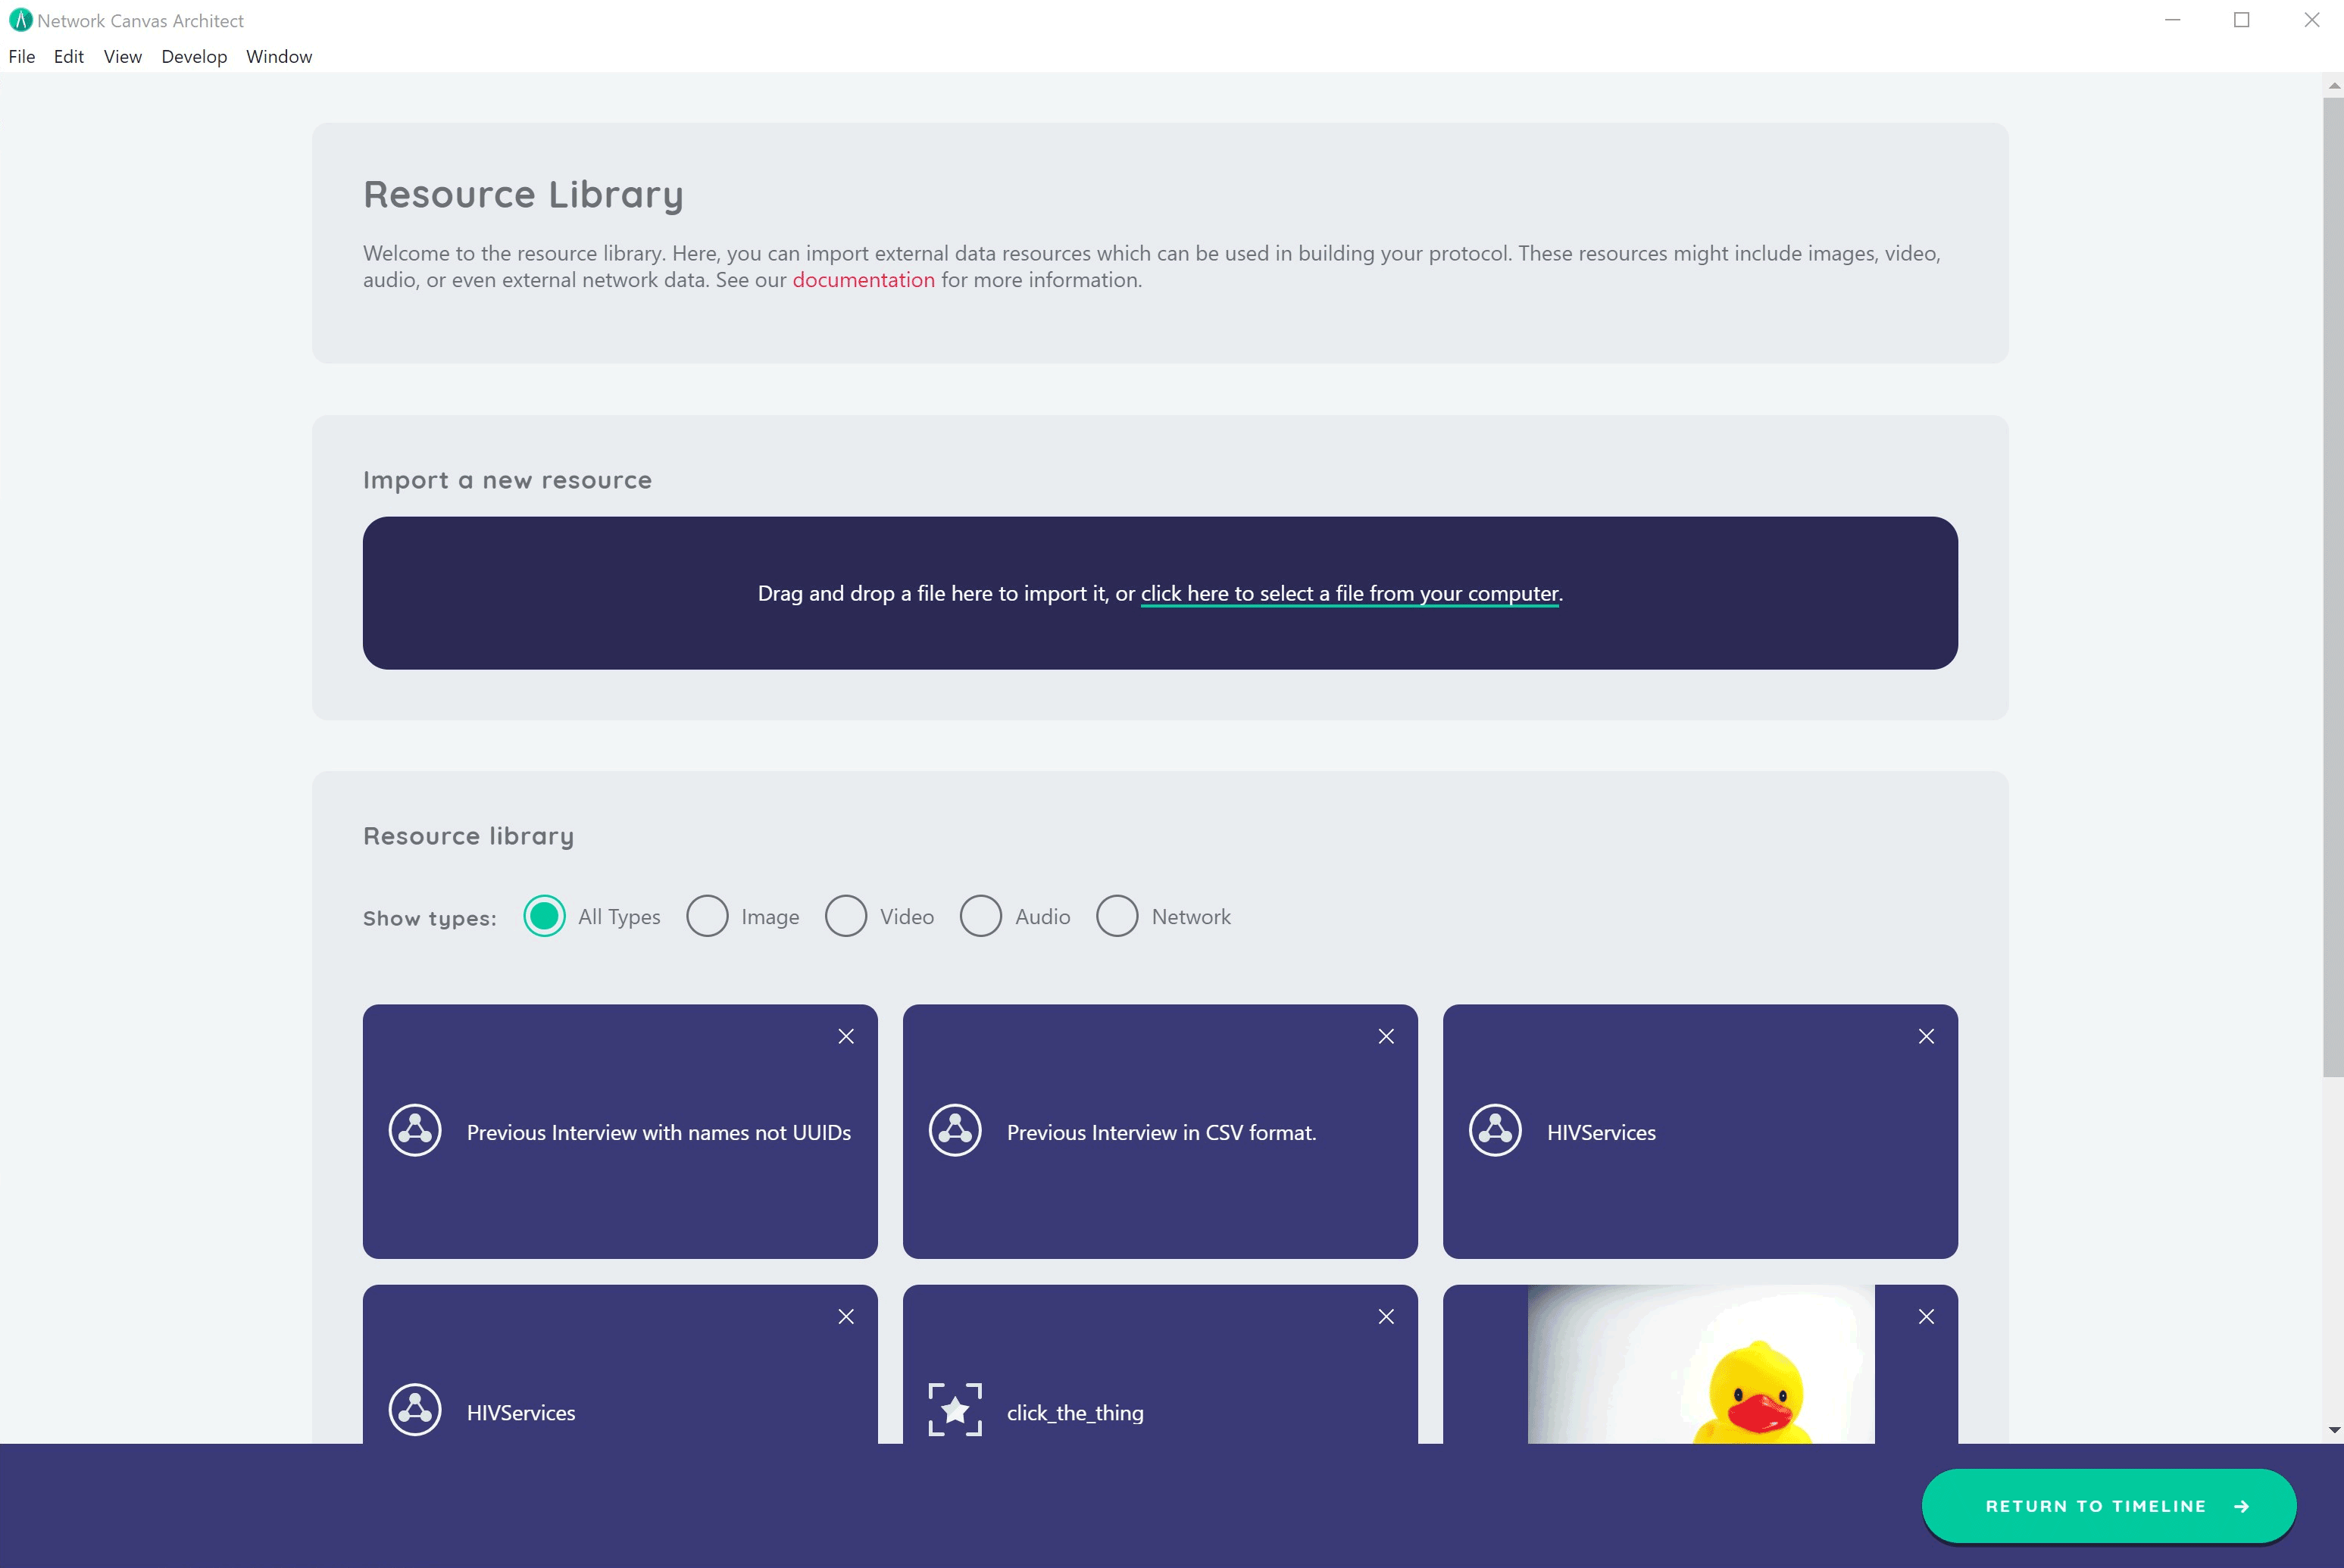Click link to select file from computer
The width and height of the screenshot is (2344, 1568).
point(1349,593)
